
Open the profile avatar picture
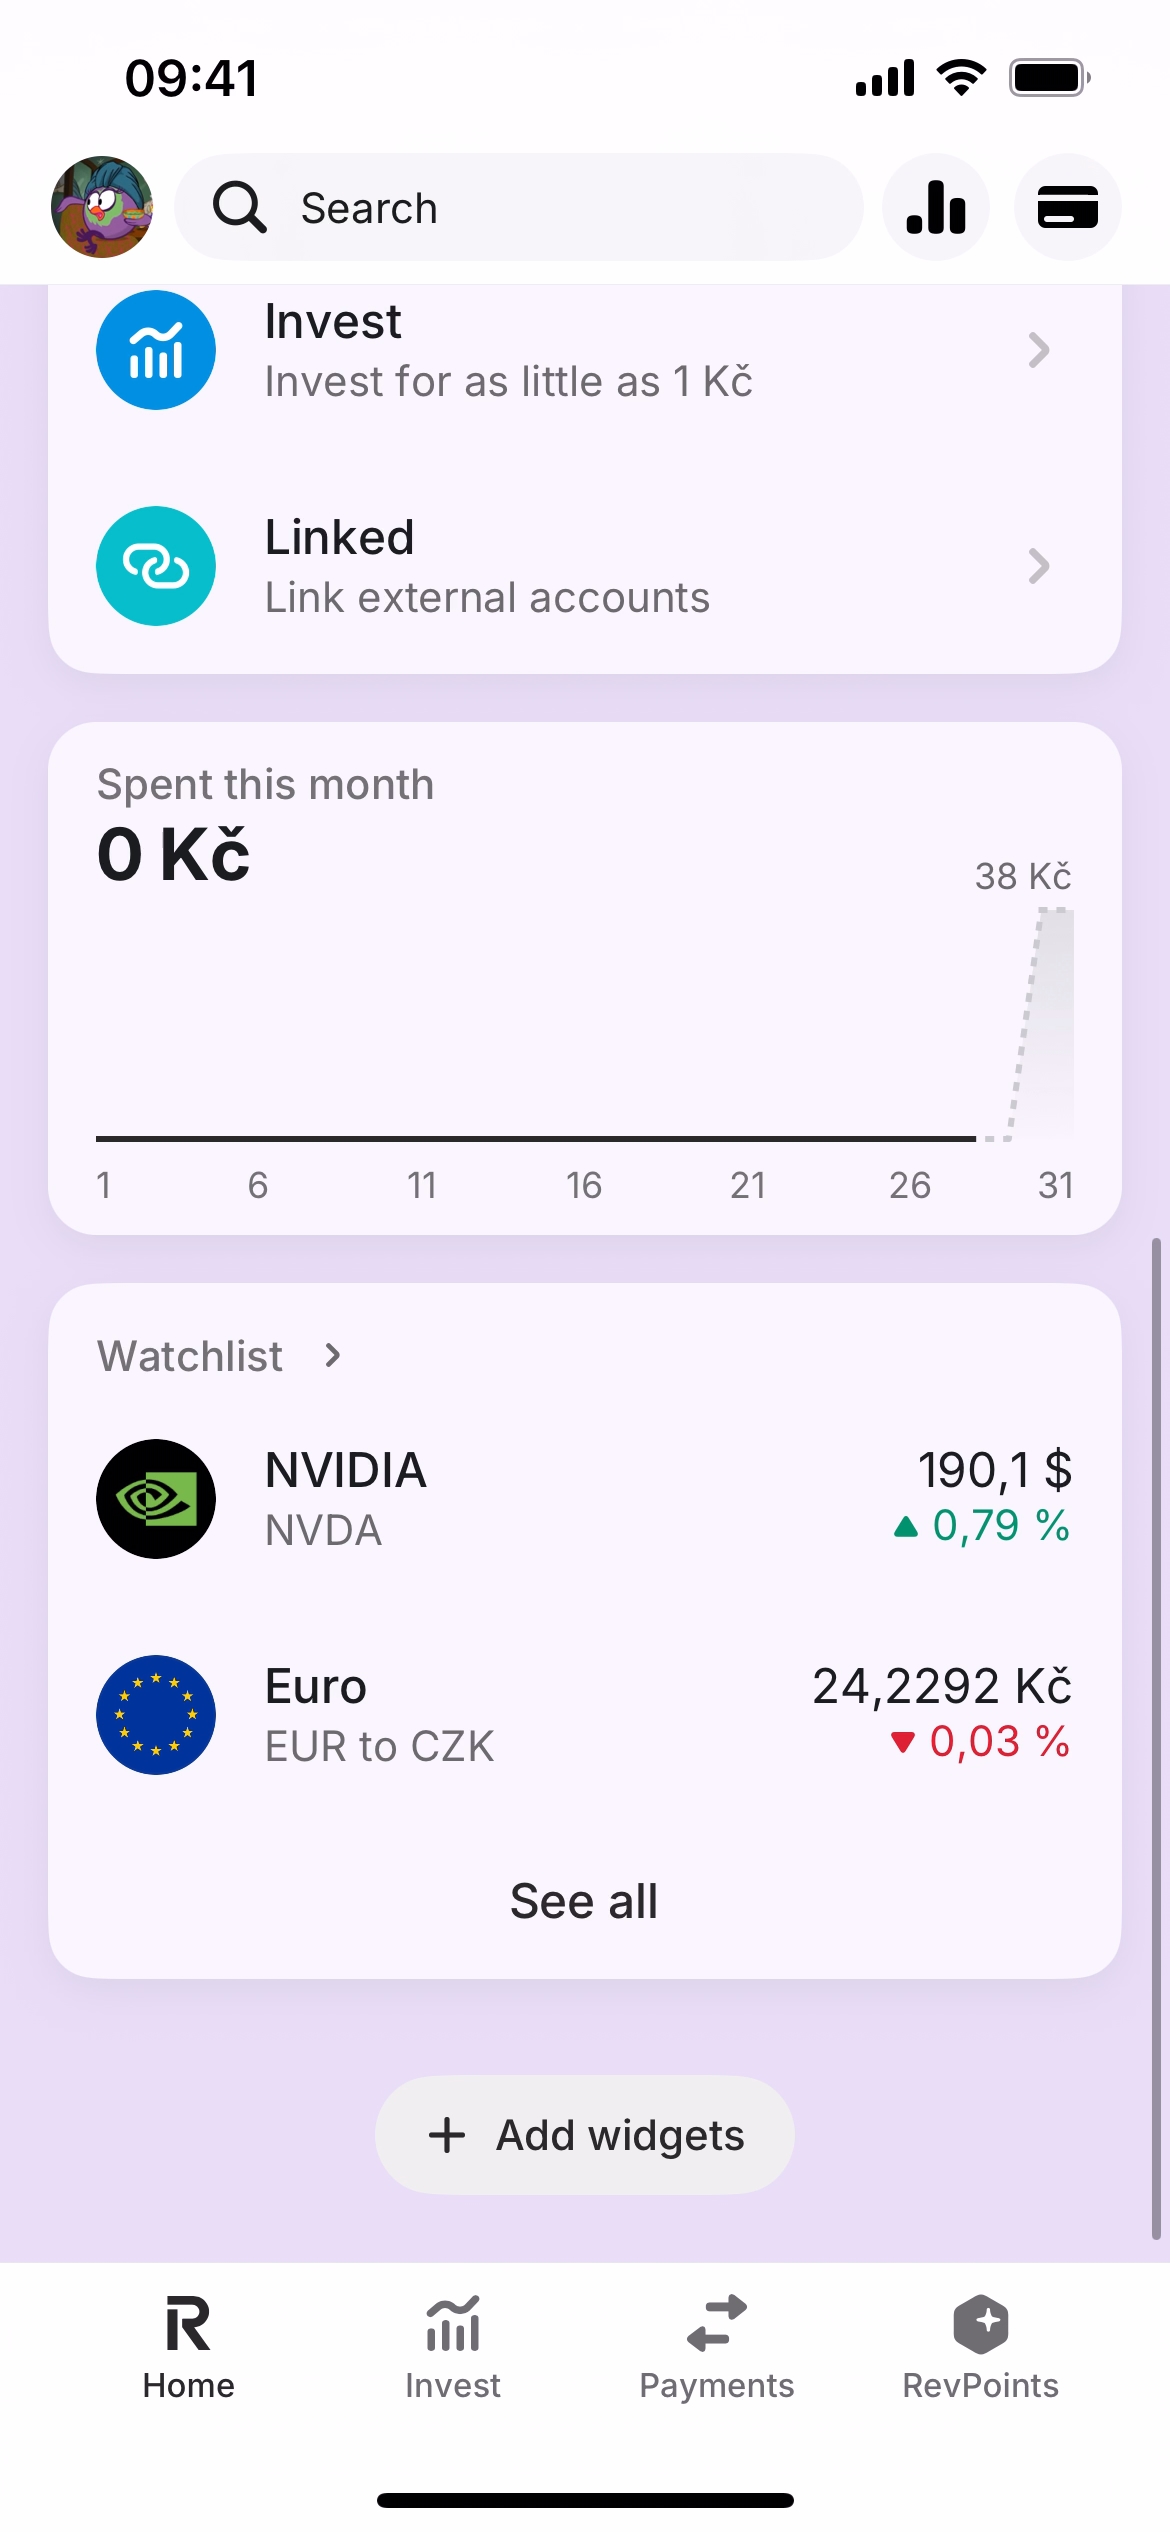coord(102,207)
